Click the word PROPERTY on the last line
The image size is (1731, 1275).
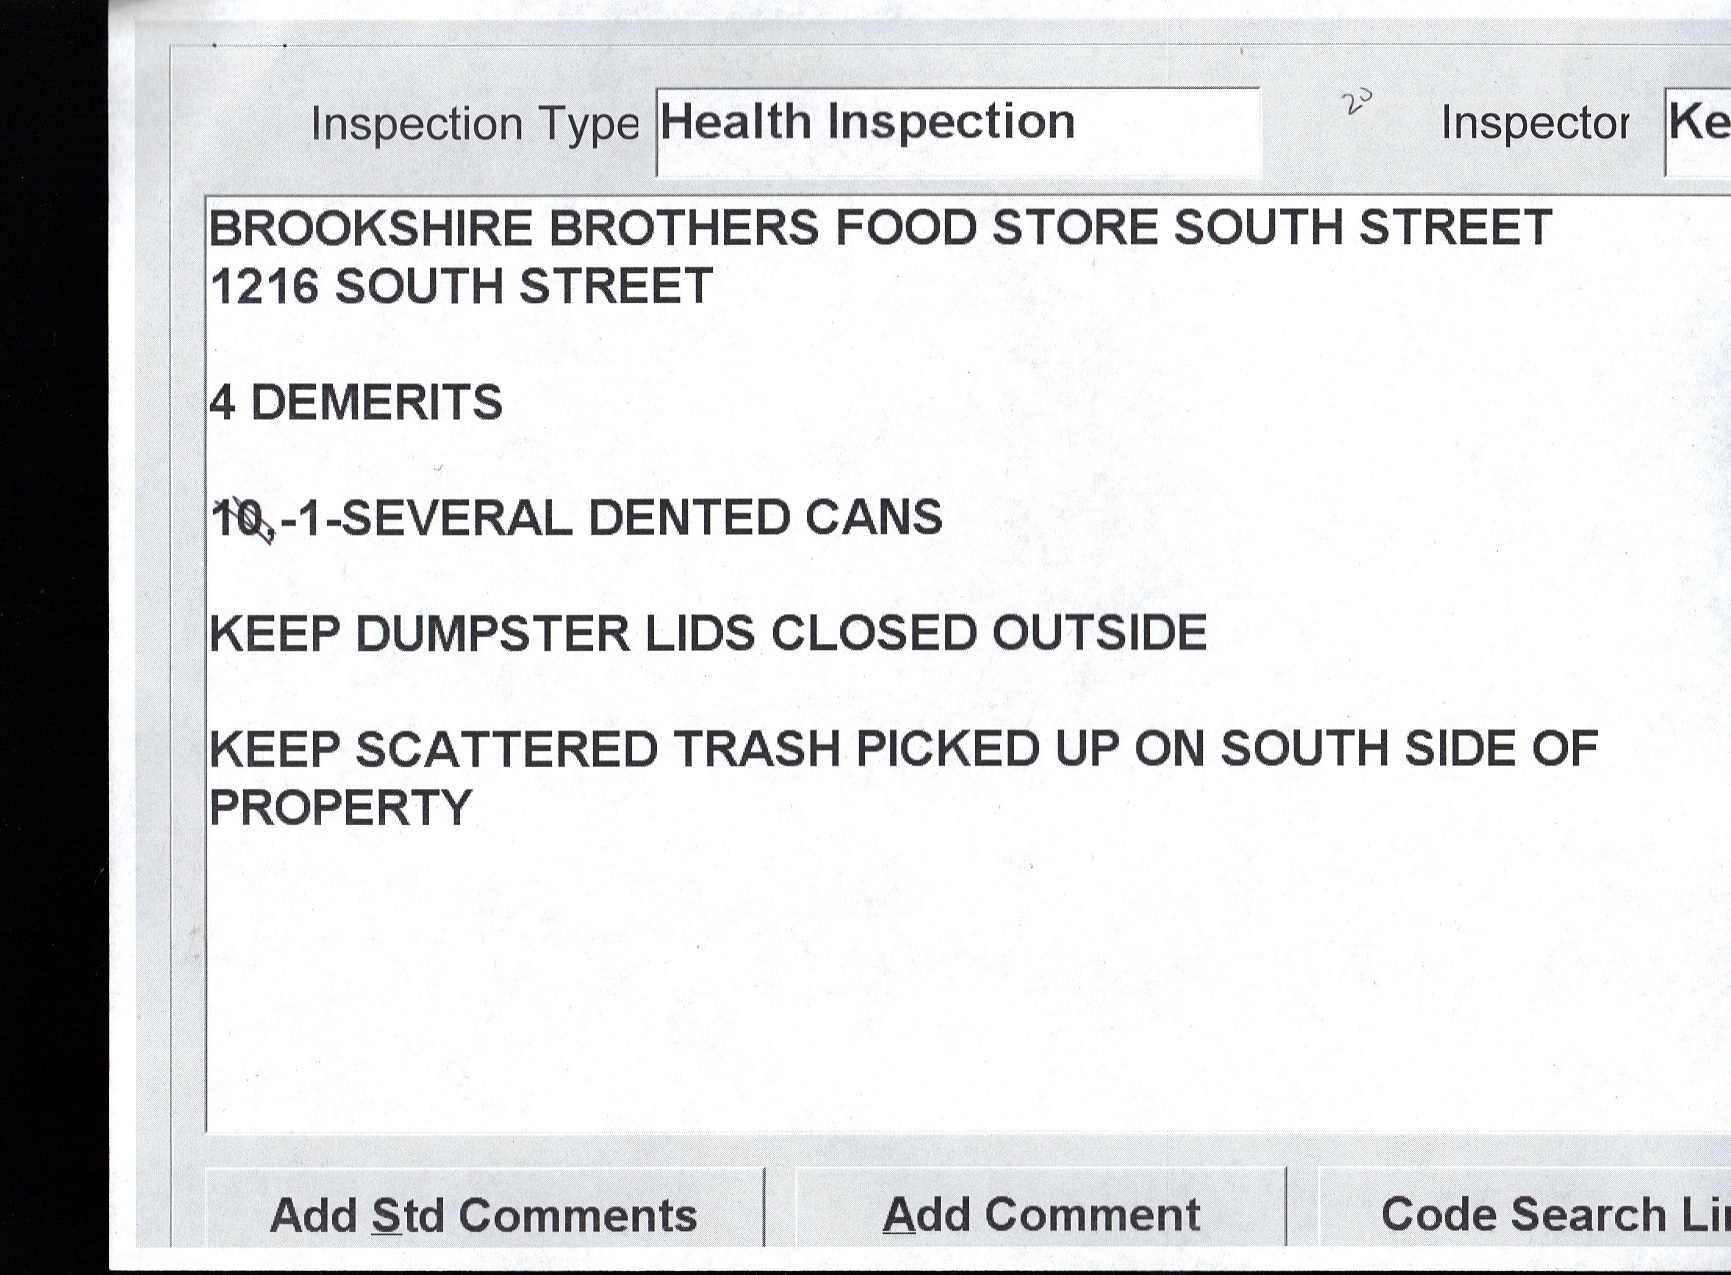[340, 808]
